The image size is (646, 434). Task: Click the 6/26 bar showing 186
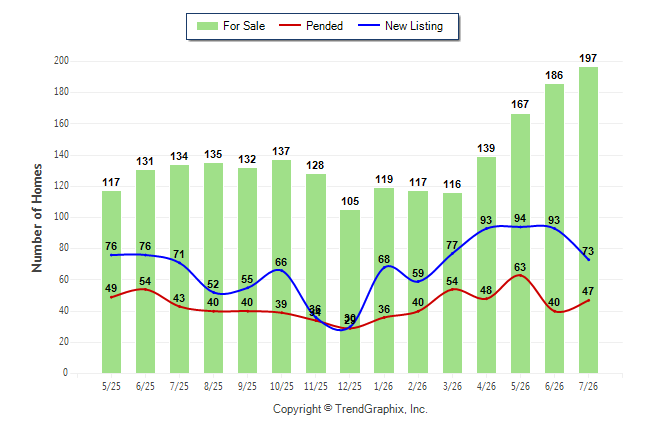(554, 229)
